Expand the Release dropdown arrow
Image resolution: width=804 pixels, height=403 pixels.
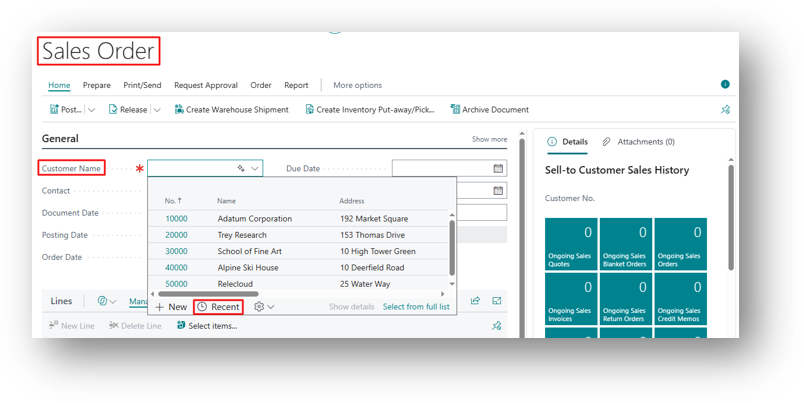pos(157,110)
